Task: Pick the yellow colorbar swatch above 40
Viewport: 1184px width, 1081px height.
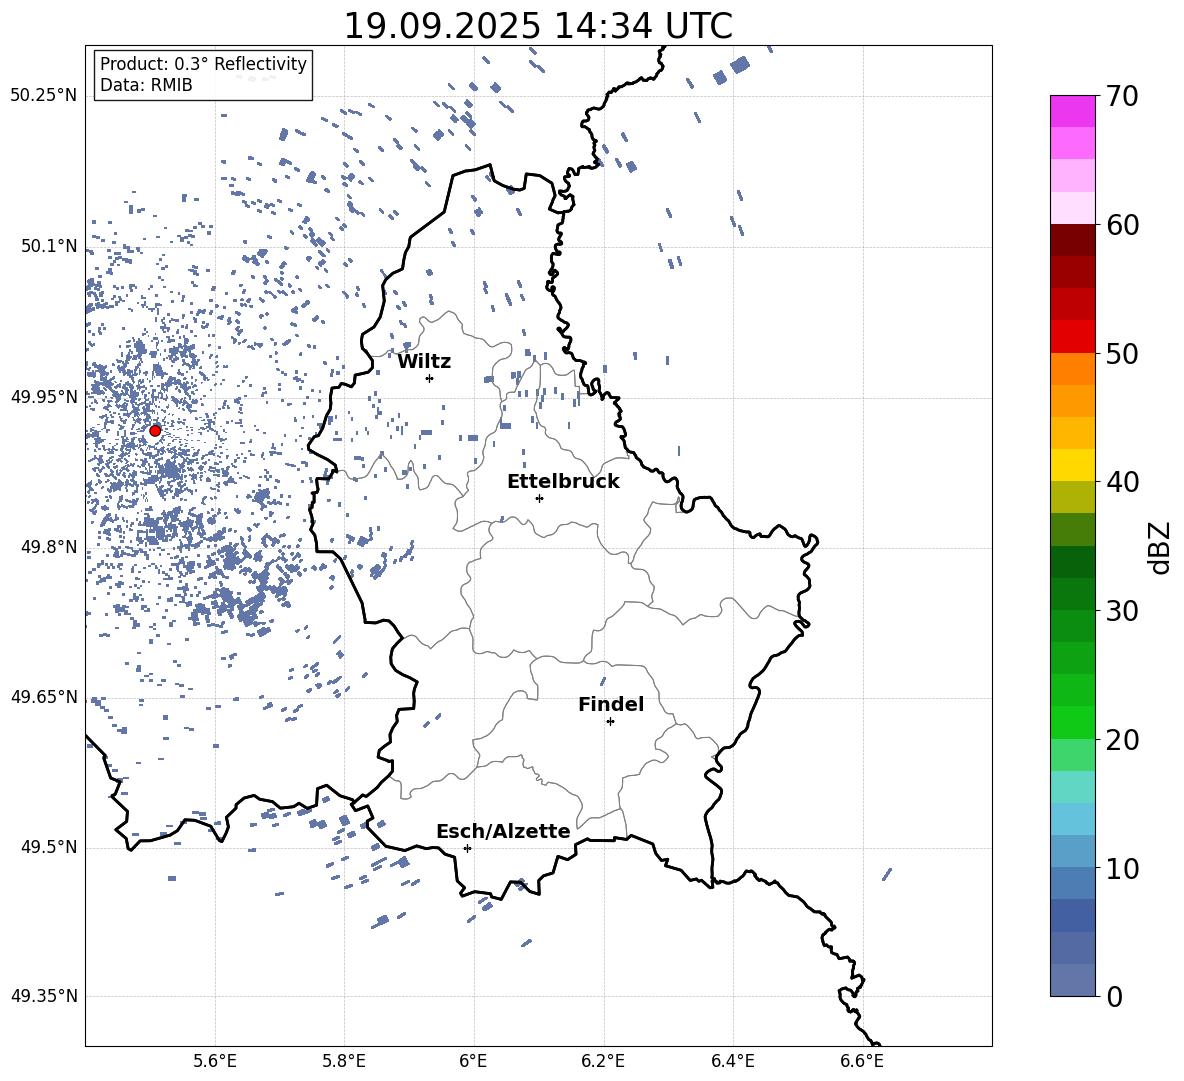Action: click(x=1072, y=464)
